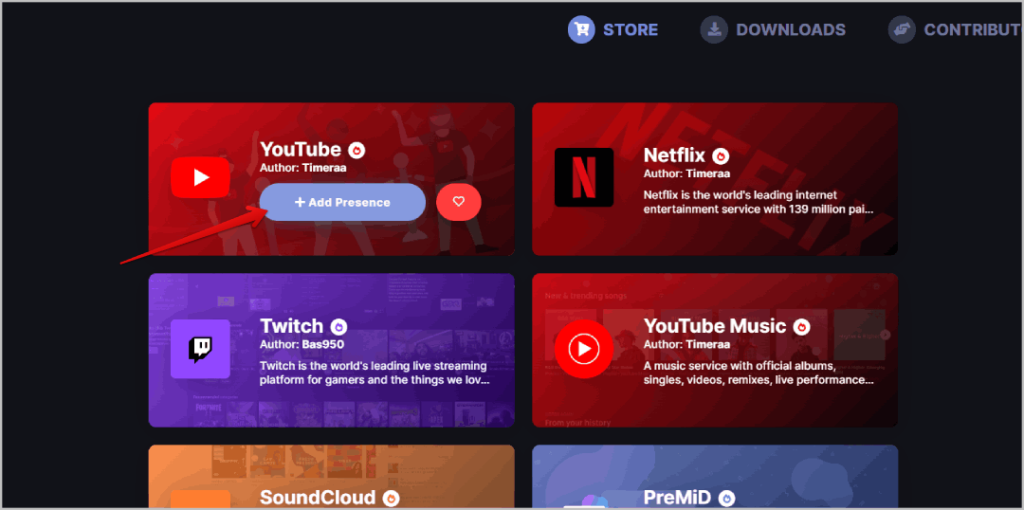The width and height of the screenshot is (1024, 510).
Task: Click the hot badge beside Twitch title
Action: pos(338,327)
